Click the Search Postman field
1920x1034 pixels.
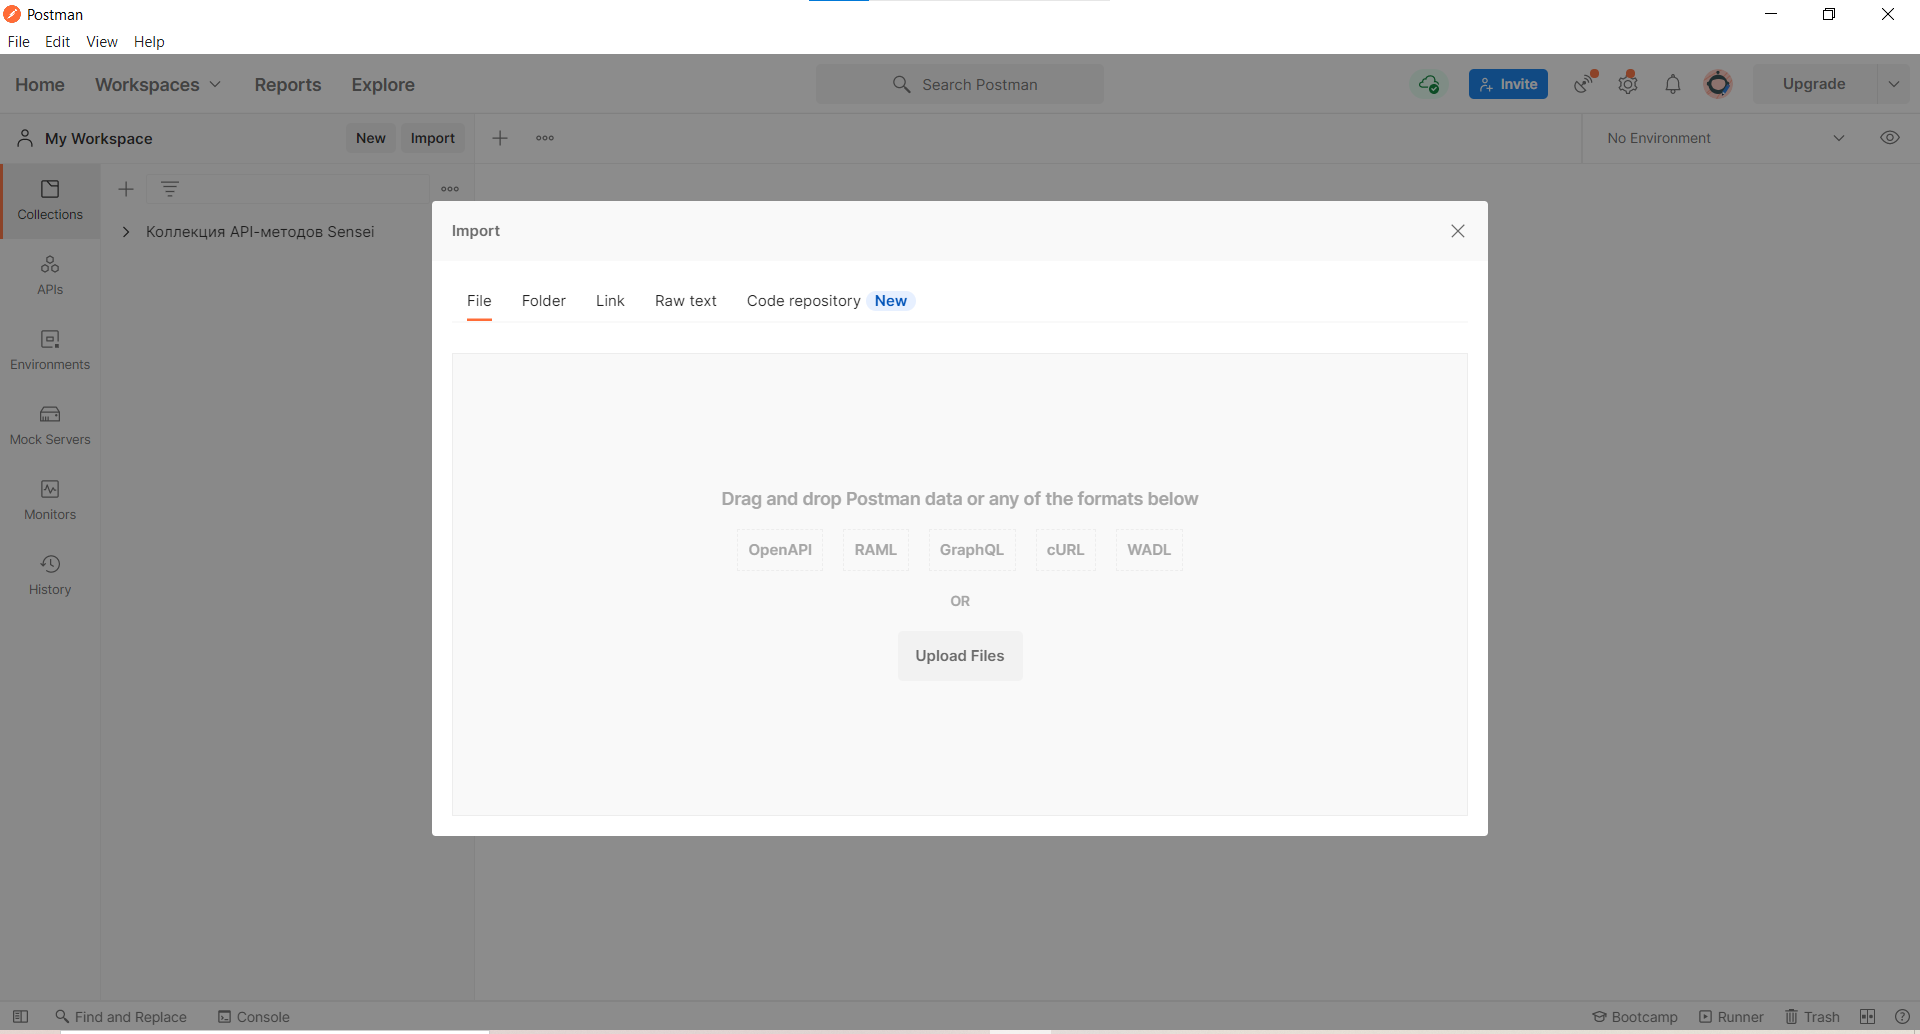pyautogui.click(x=960, y=84)
